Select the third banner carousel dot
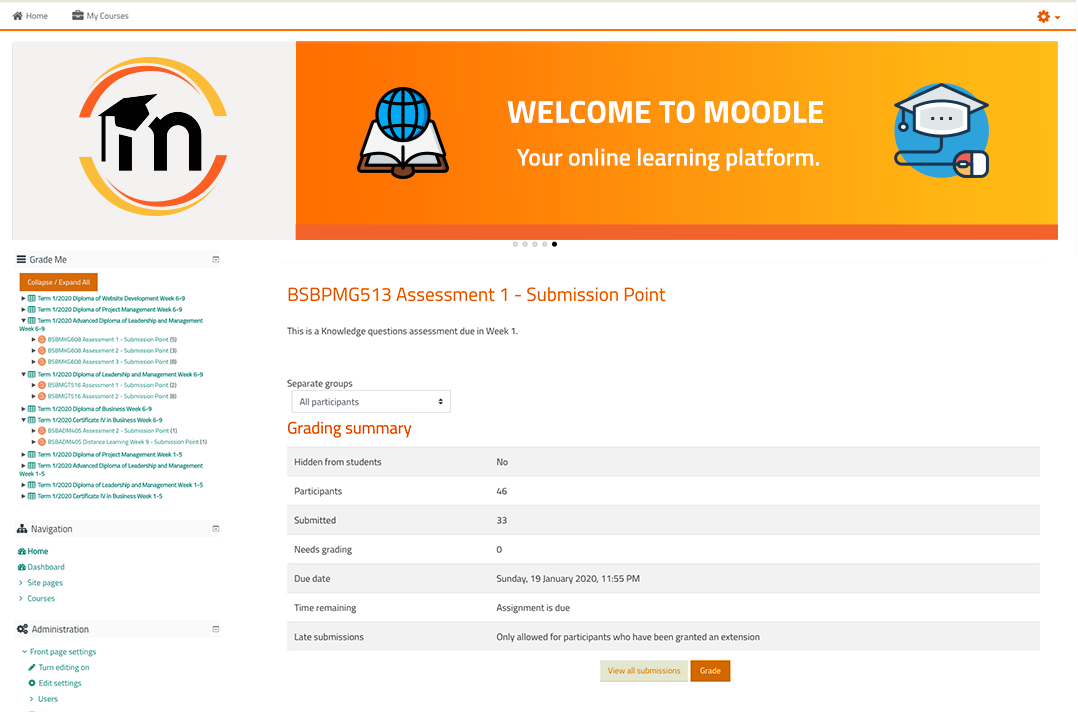The width and height of the screenshot is (1078, 722). pos(535,244)
